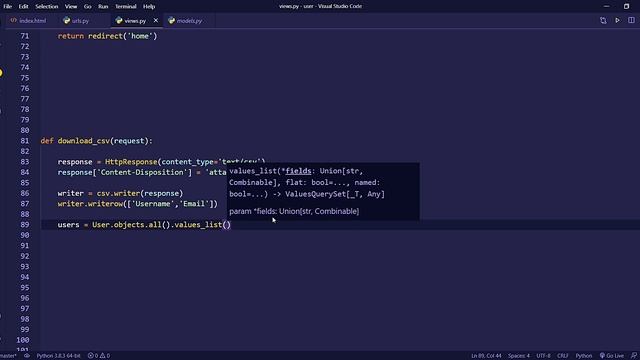
Task: Click line number 71 in the gutter
Action: pyautogui.click(x=24, y=36)
